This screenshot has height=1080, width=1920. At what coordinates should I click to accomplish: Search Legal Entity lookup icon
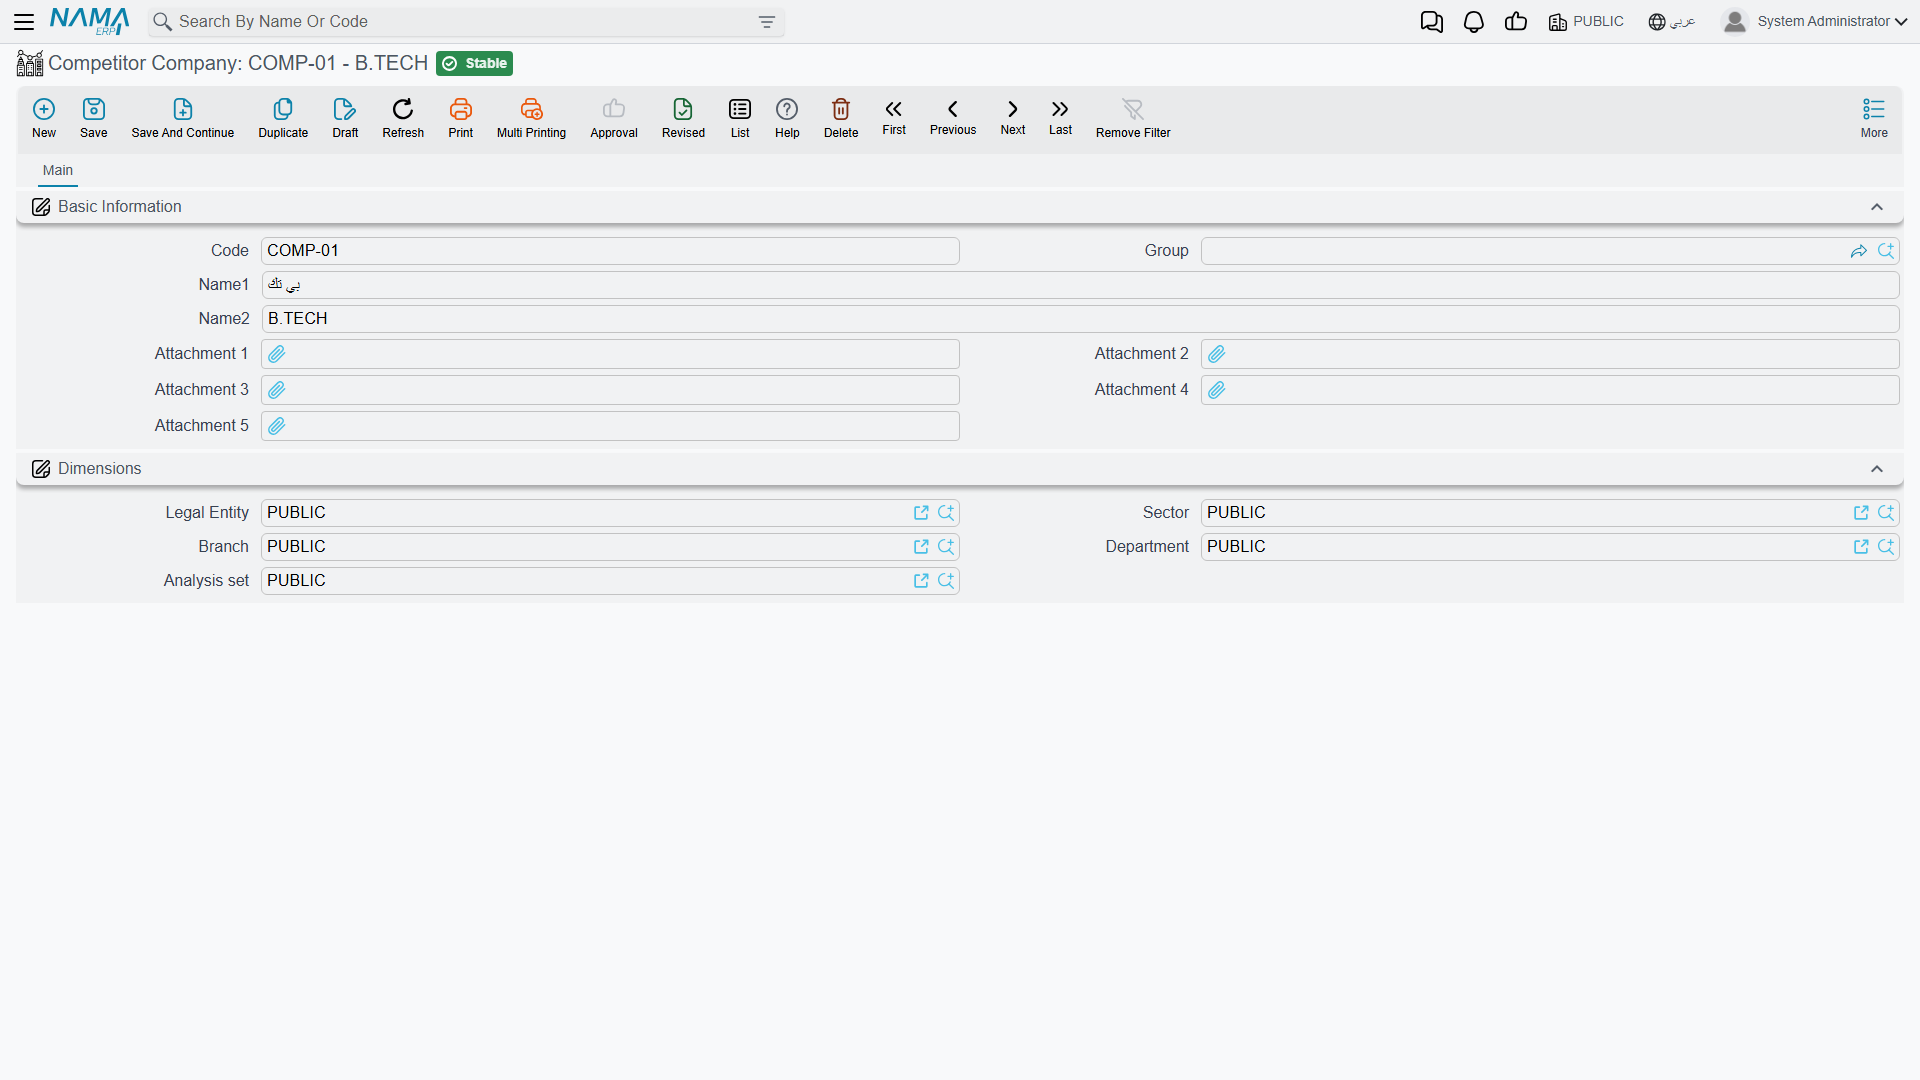946,513
